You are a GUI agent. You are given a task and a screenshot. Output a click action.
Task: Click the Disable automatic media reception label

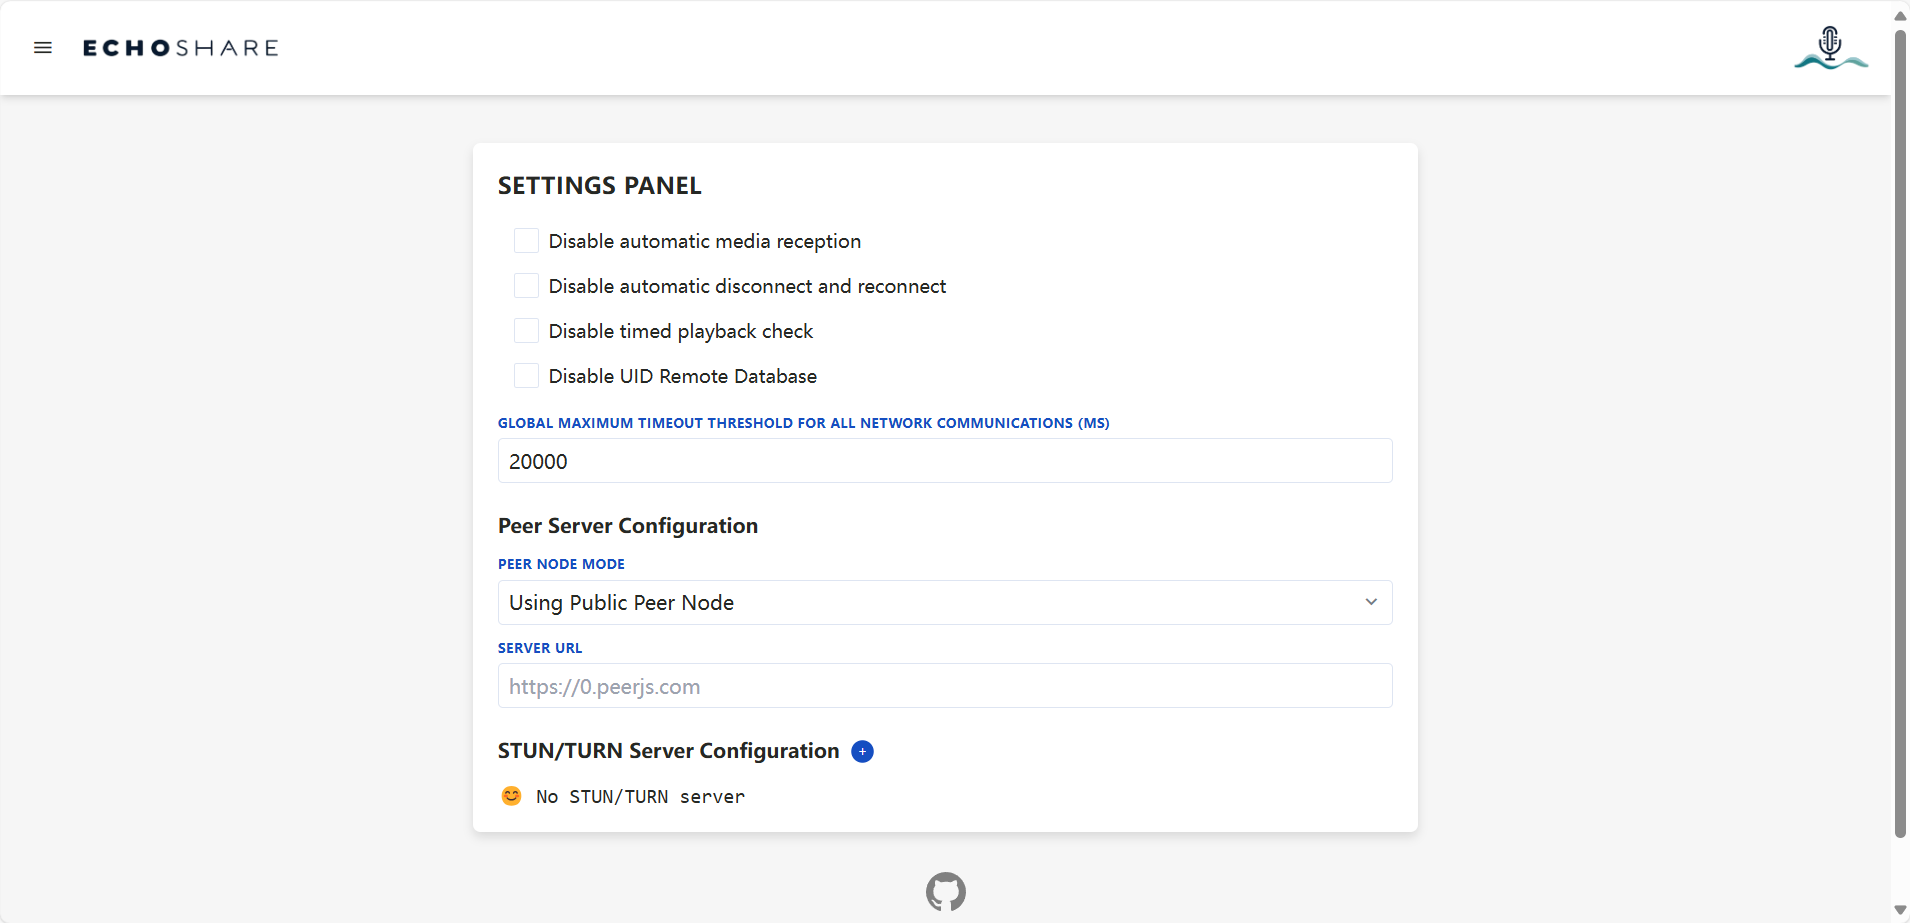(x=704, y=241)
